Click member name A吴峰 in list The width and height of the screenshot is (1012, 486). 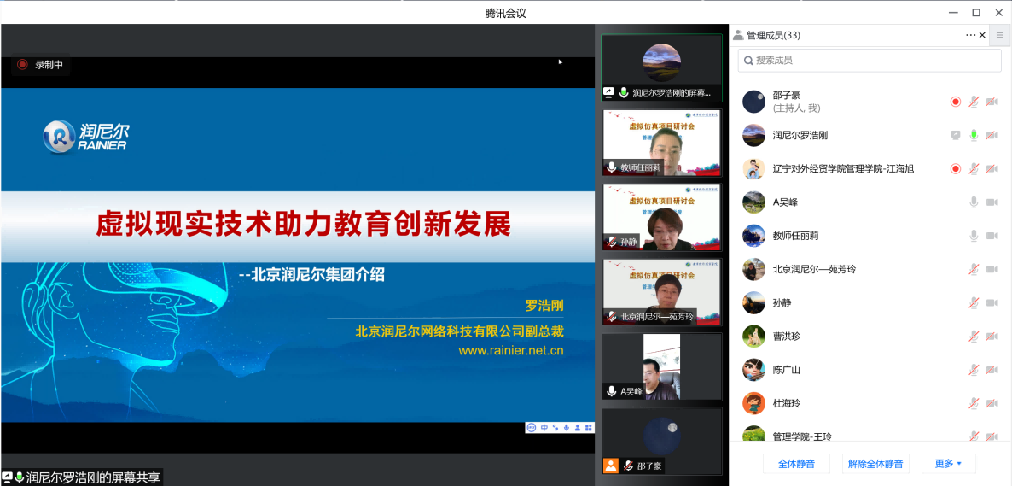point(785,203)
